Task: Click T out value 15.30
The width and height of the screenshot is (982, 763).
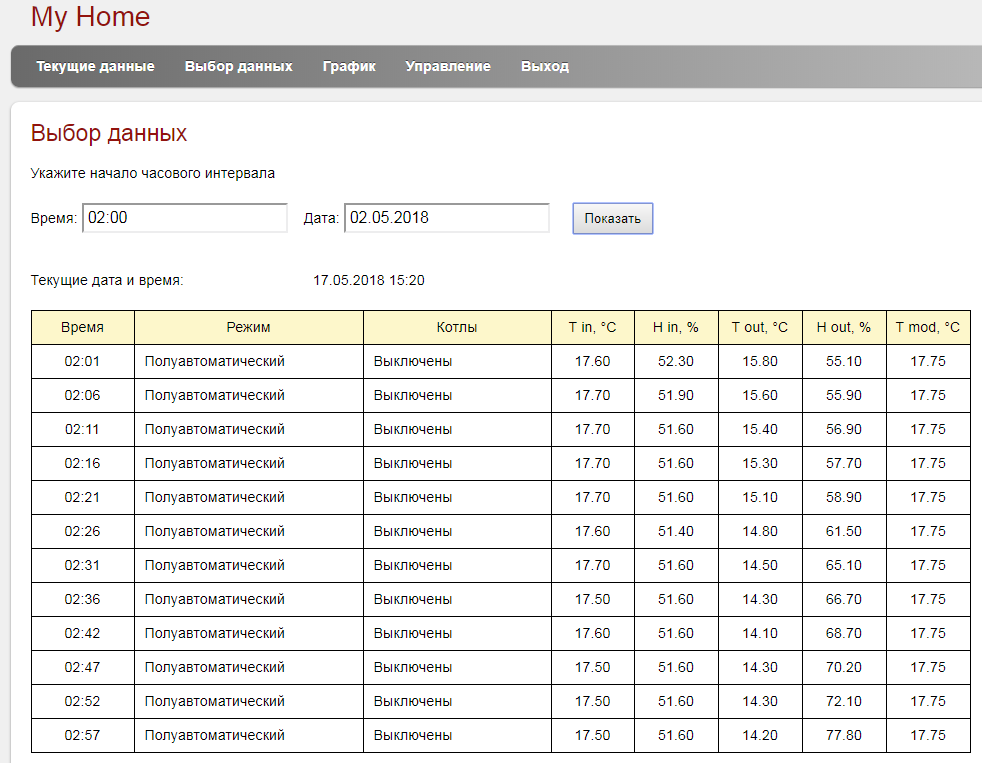Action: pos(760,464)
